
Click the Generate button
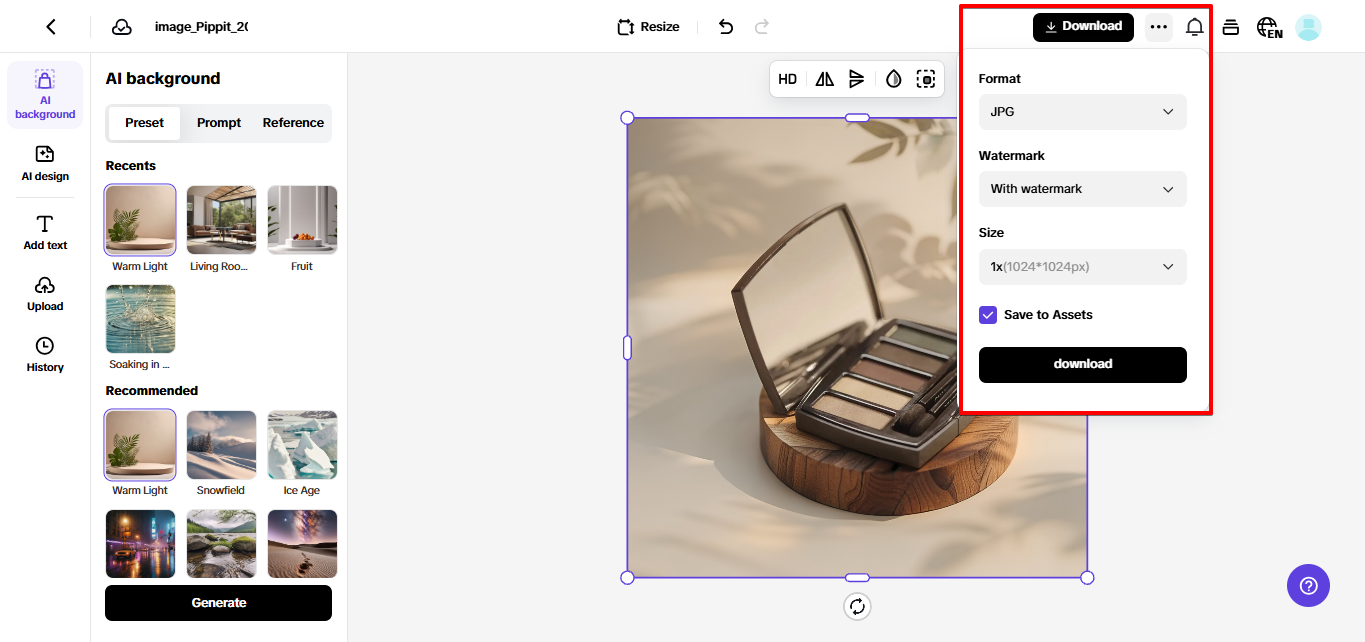pos(218,603)
